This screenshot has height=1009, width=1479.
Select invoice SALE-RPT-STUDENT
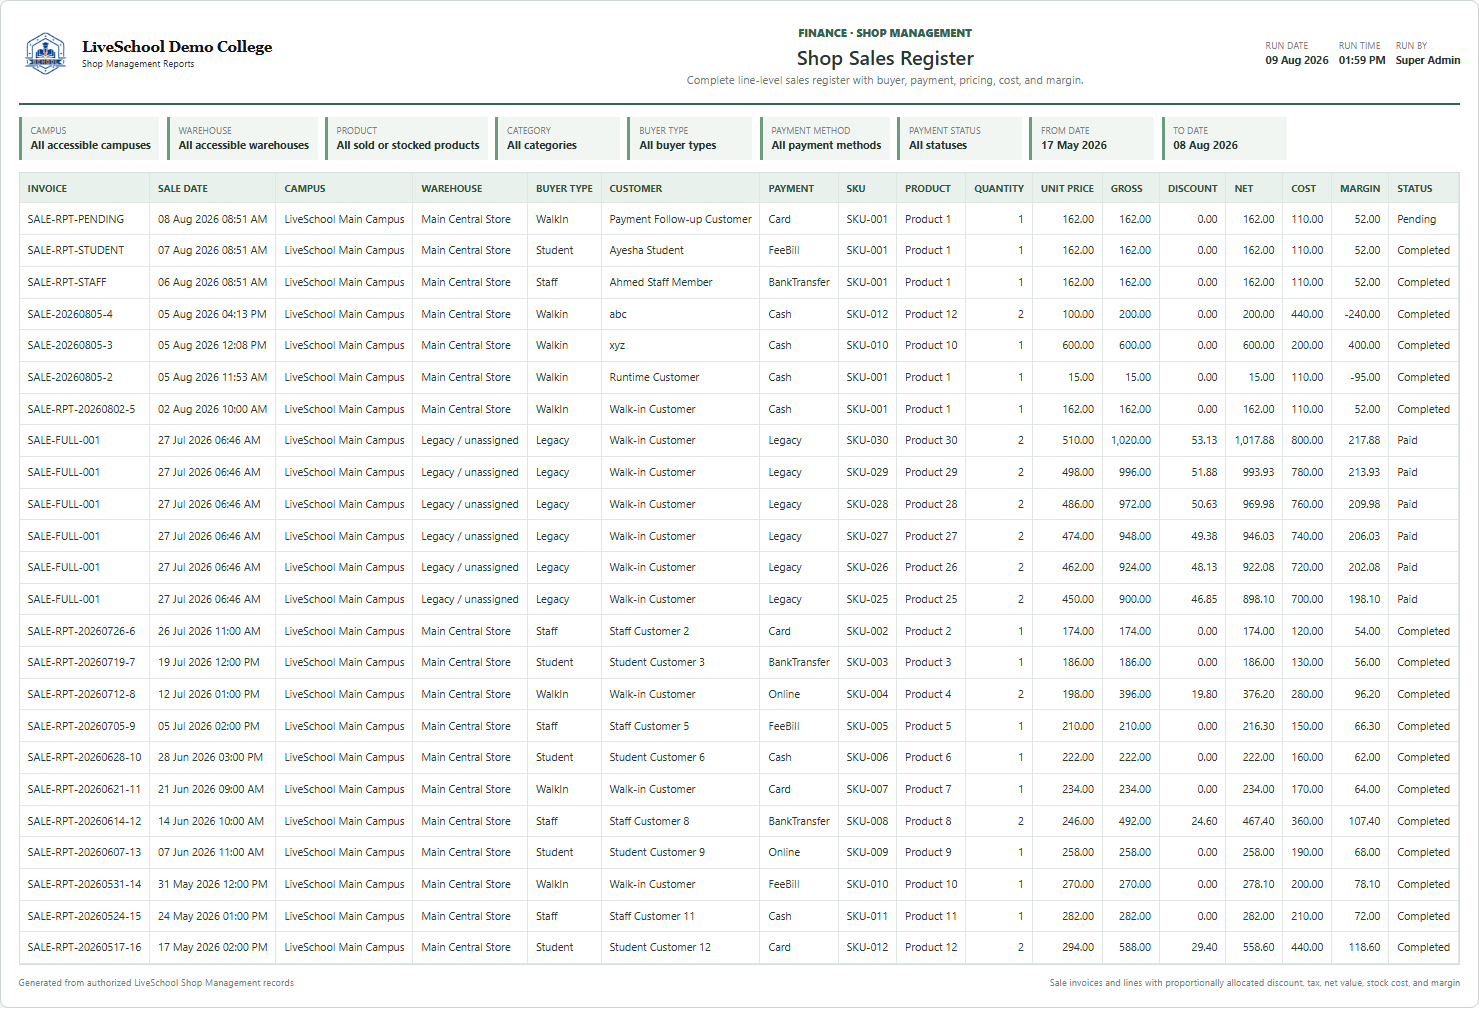(76, 250)
